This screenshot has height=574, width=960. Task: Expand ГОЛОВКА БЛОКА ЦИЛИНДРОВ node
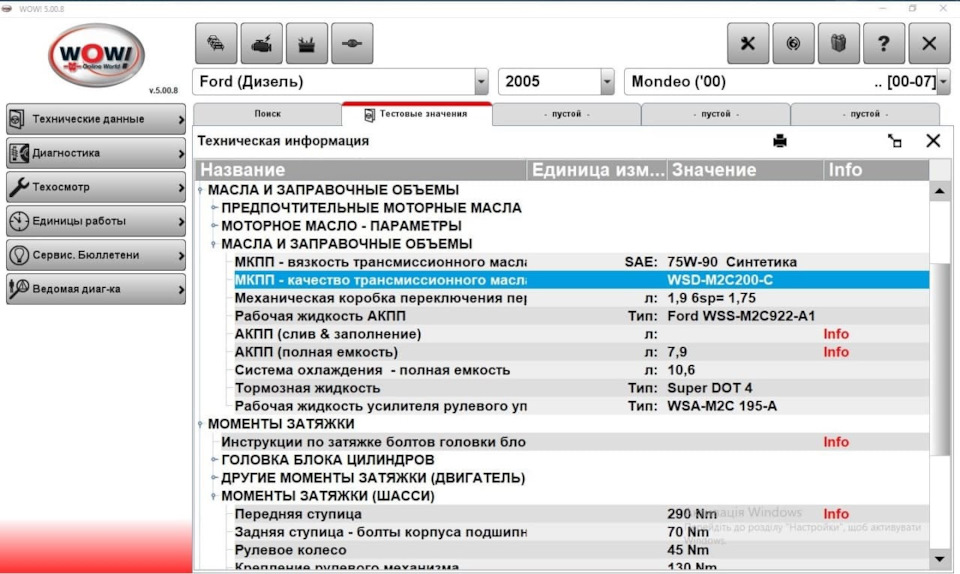click(x=214, y=460)
